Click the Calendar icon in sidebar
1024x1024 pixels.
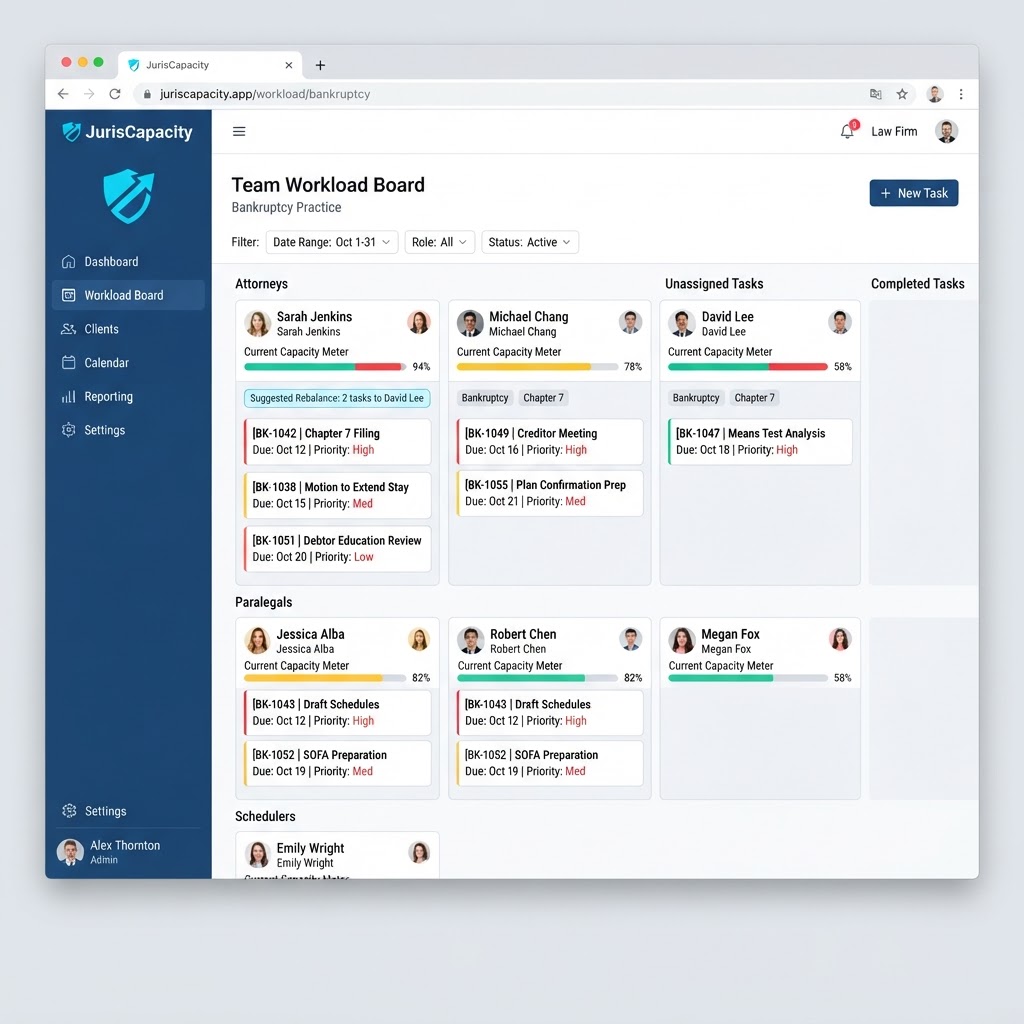[69, 362]
